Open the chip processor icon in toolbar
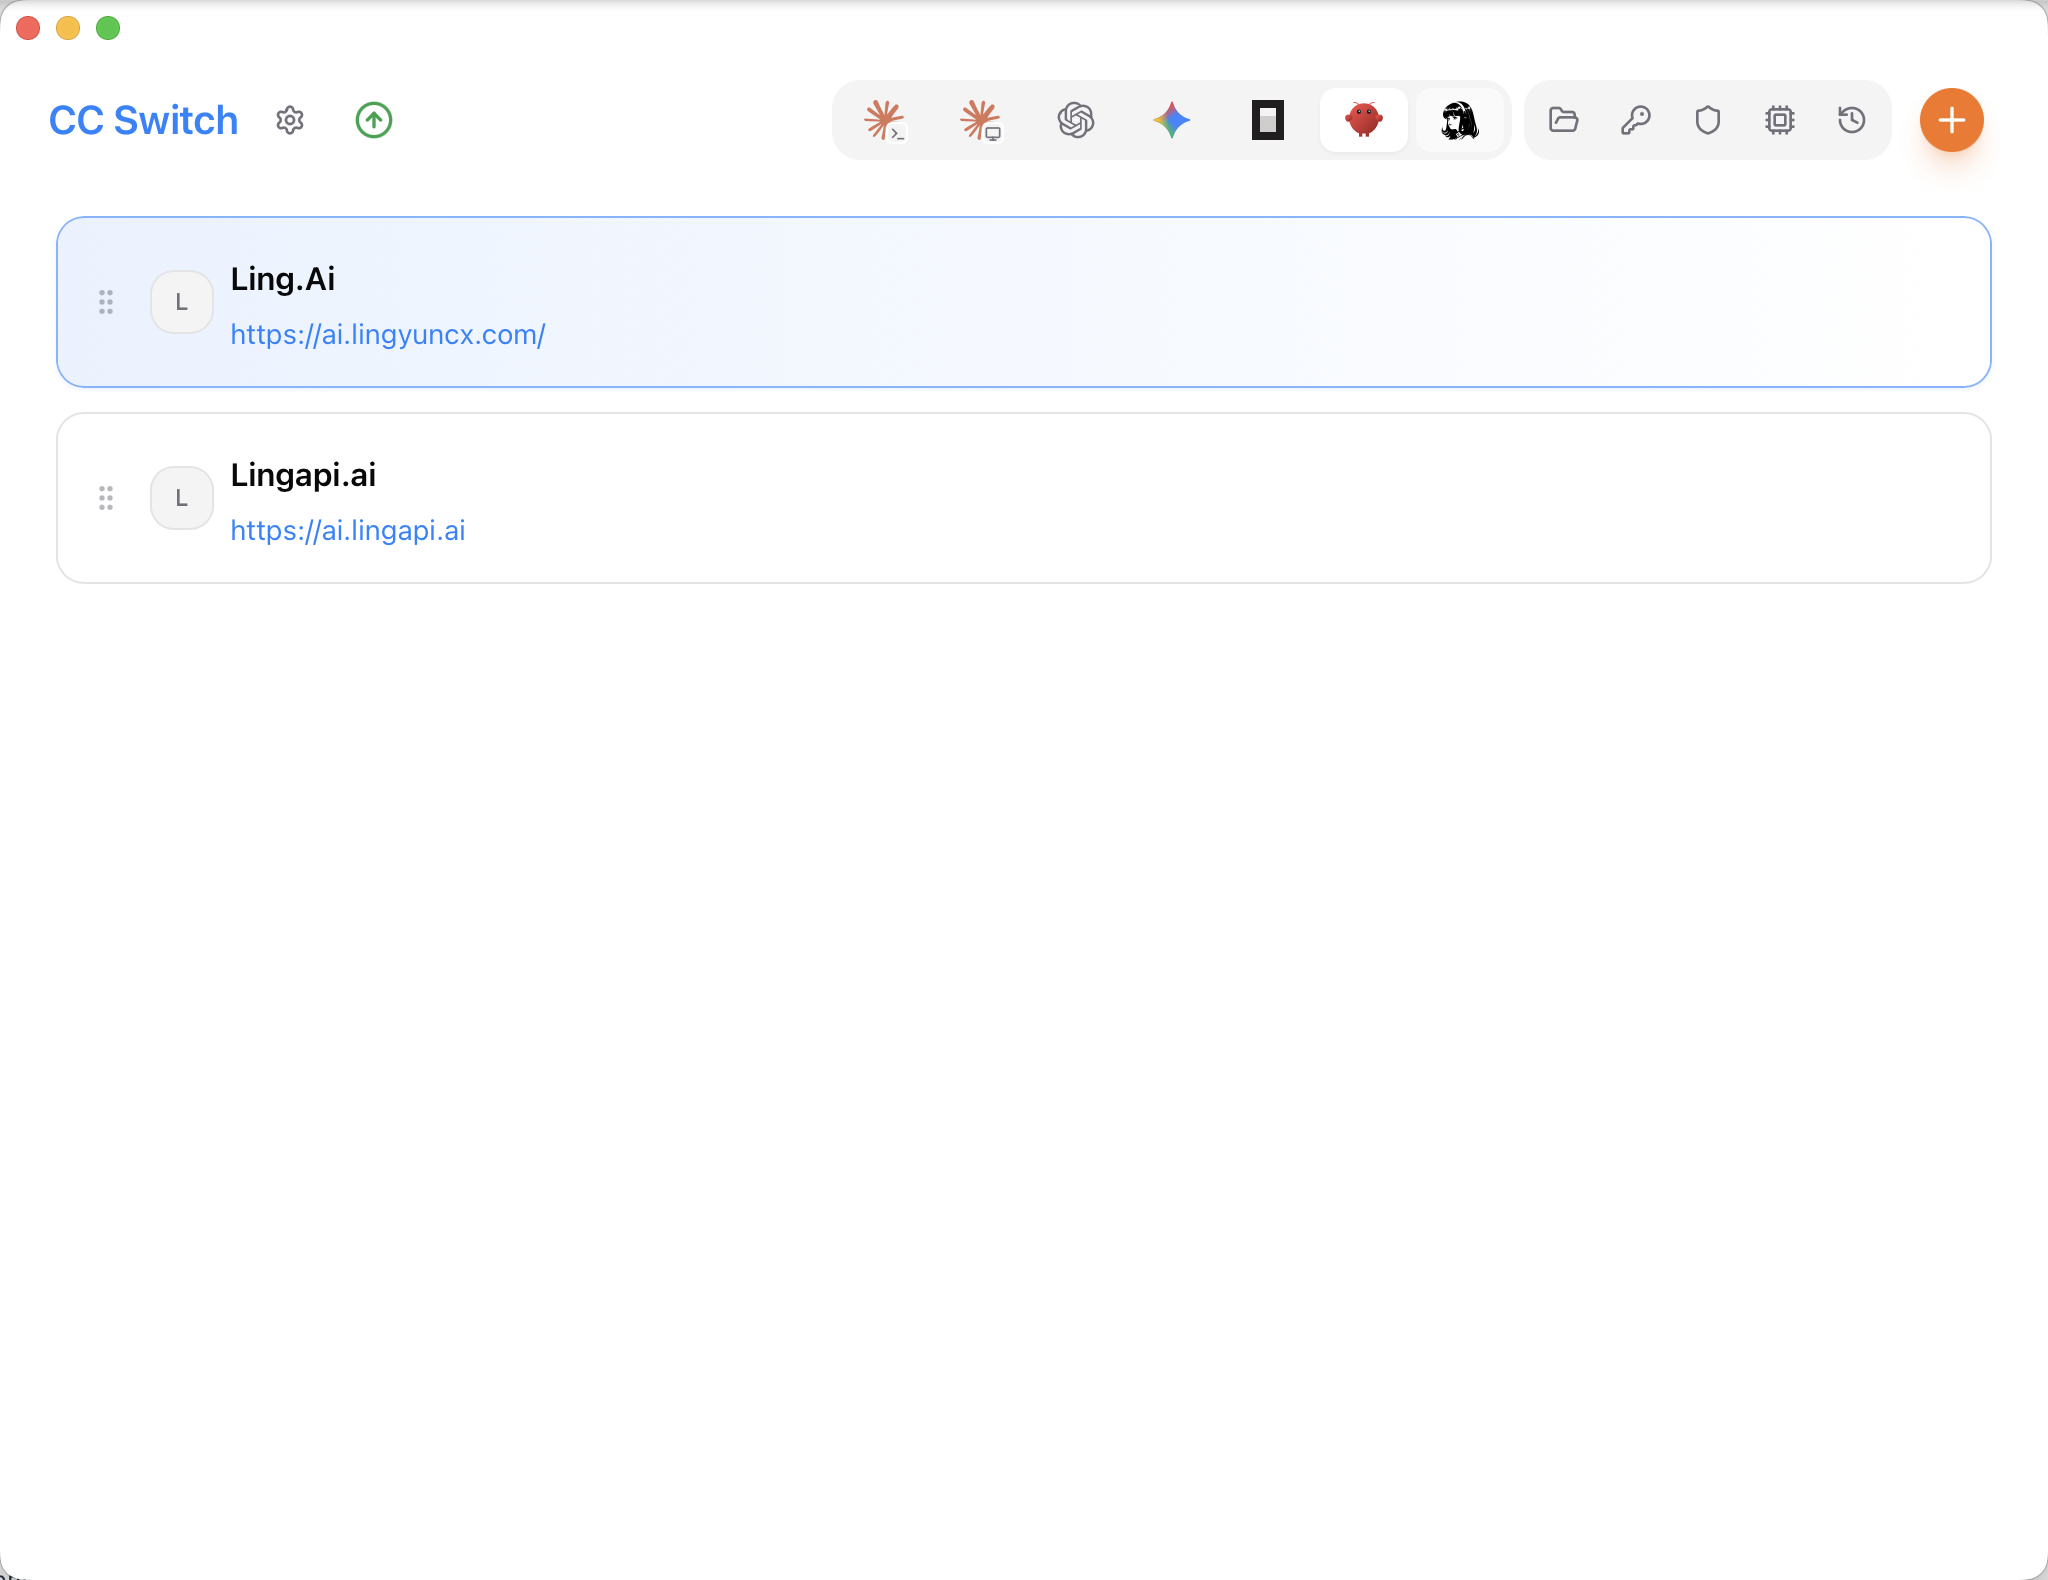2048x1580 pixels. pos(1780,120)
